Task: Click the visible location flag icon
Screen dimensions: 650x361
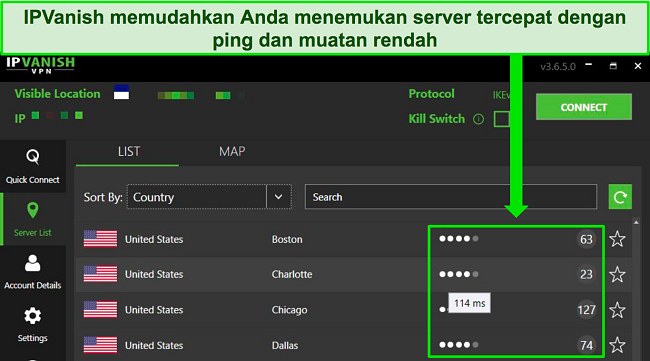Action: click(121, 92)
